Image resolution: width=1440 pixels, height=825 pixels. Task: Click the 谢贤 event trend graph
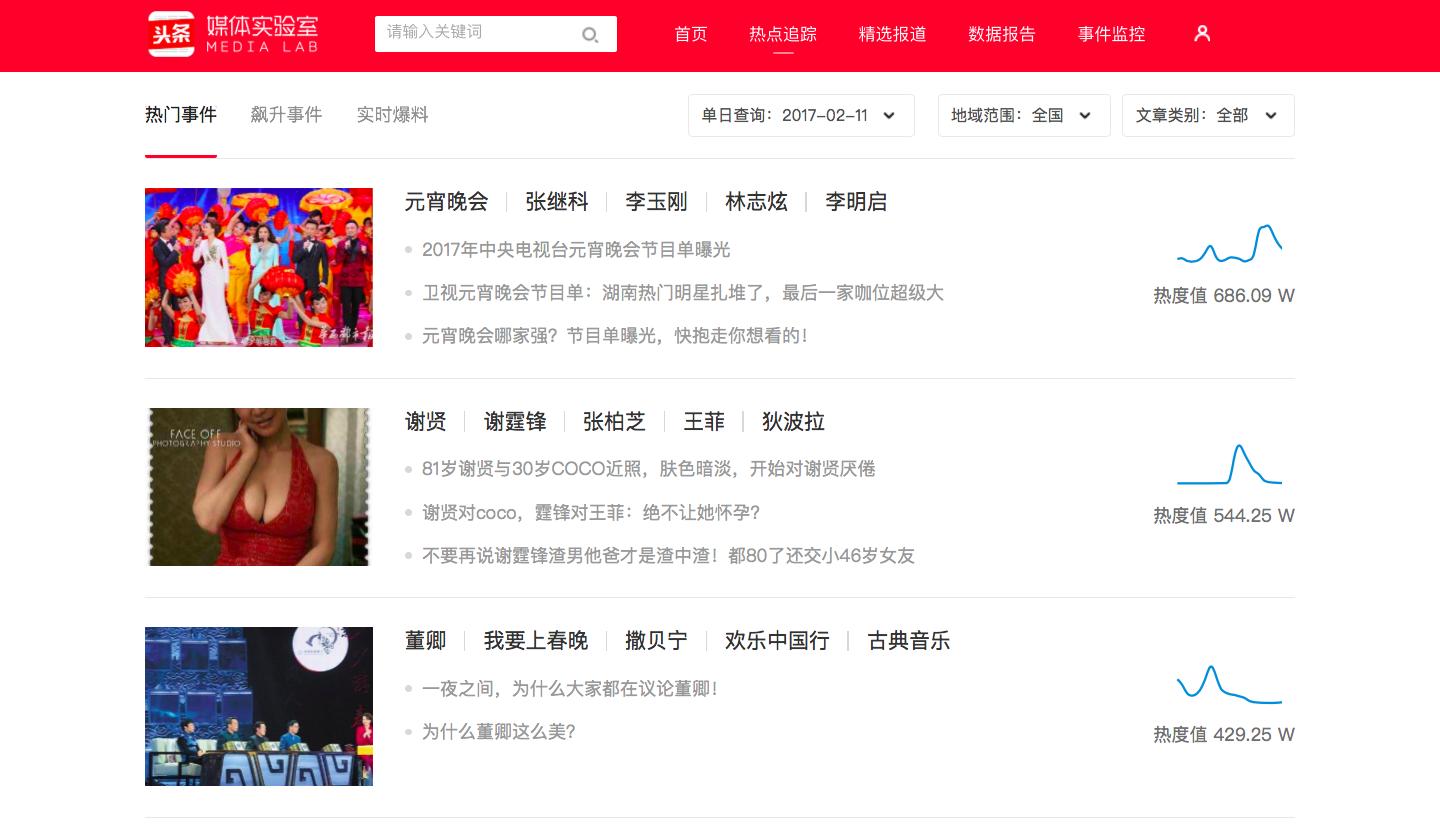point(1230,463)
